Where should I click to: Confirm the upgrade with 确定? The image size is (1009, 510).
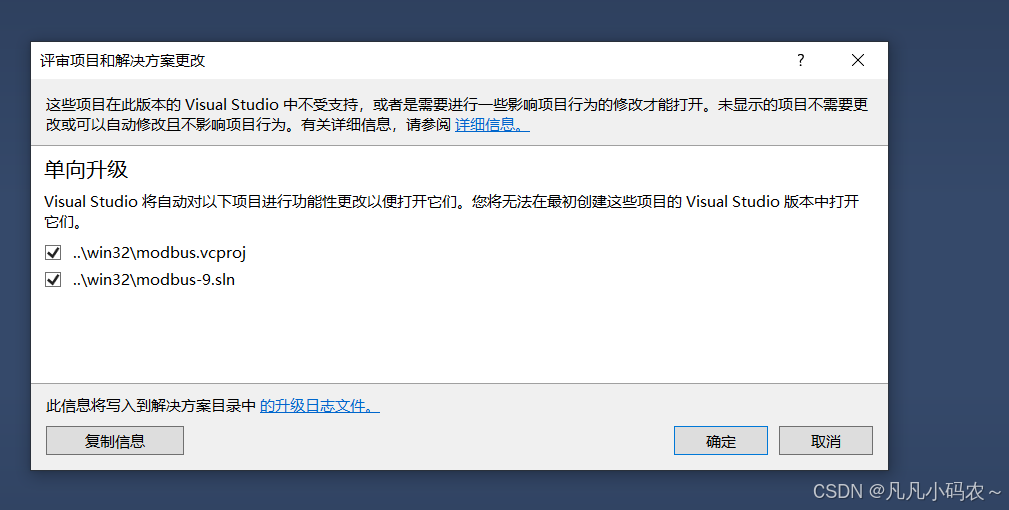(721, 441)
